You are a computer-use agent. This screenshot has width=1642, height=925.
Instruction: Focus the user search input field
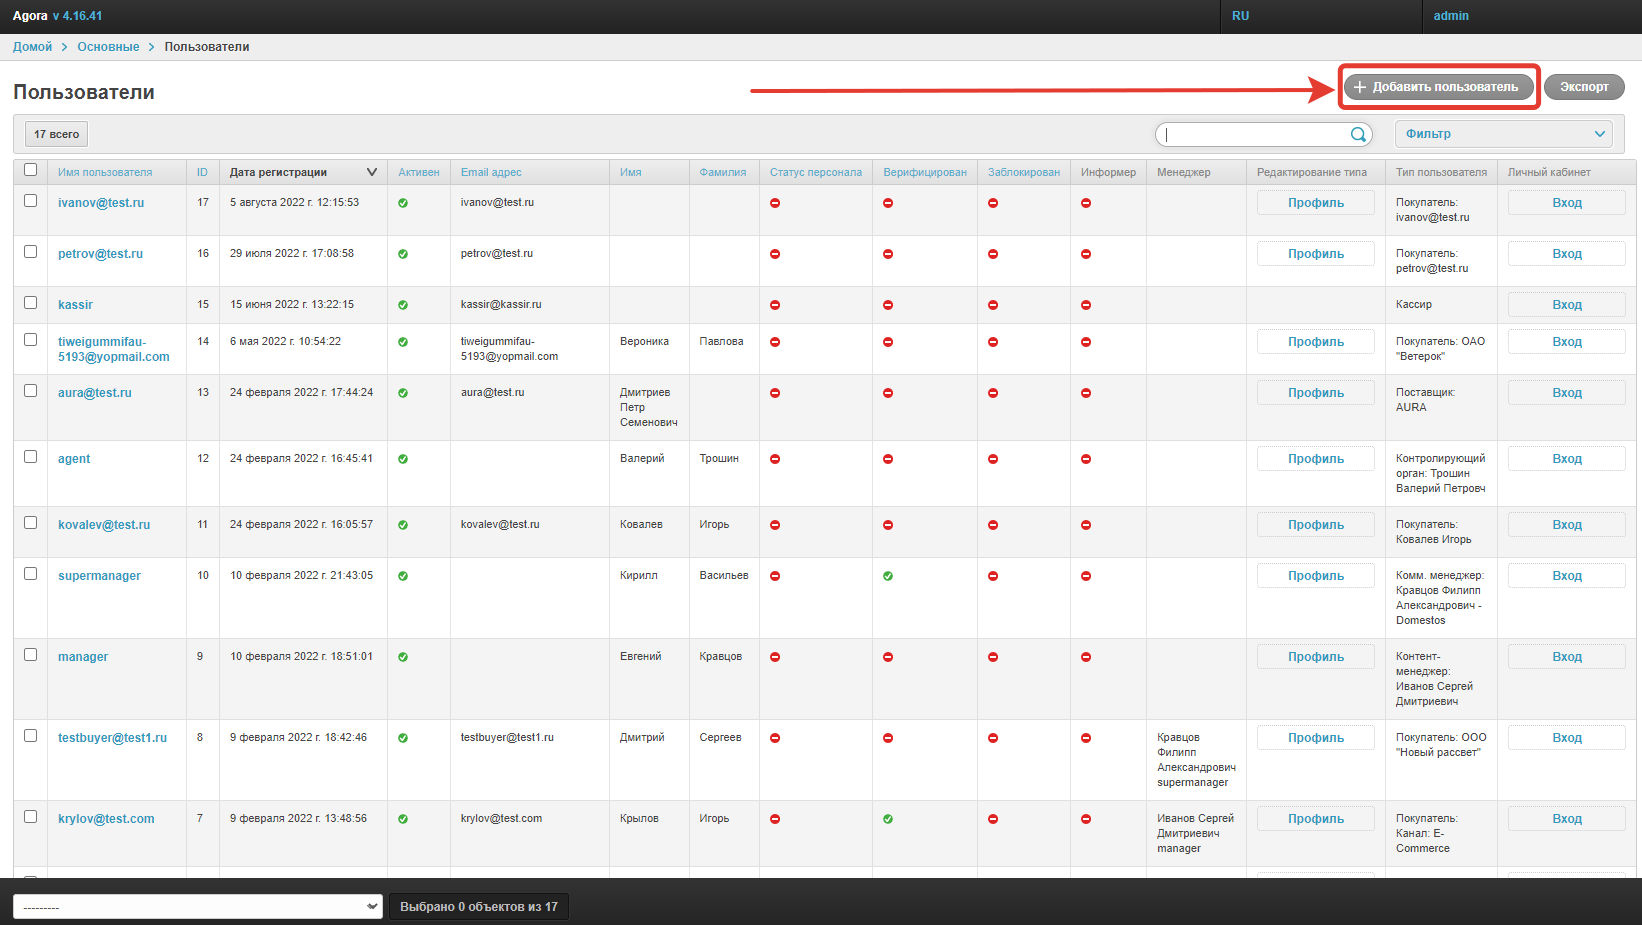tap(1255, 134)
